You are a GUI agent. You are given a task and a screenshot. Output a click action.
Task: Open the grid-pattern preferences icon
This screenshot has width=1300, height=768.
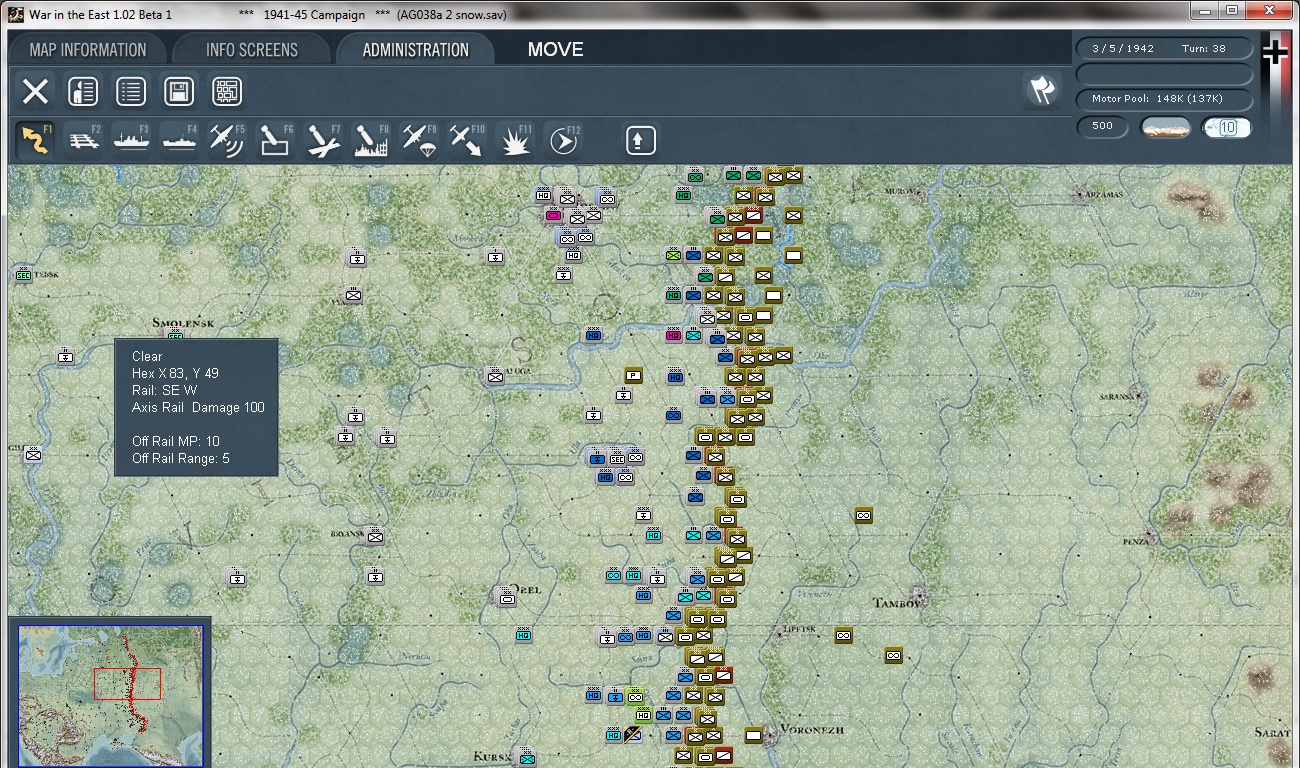[x=227, y=92]
